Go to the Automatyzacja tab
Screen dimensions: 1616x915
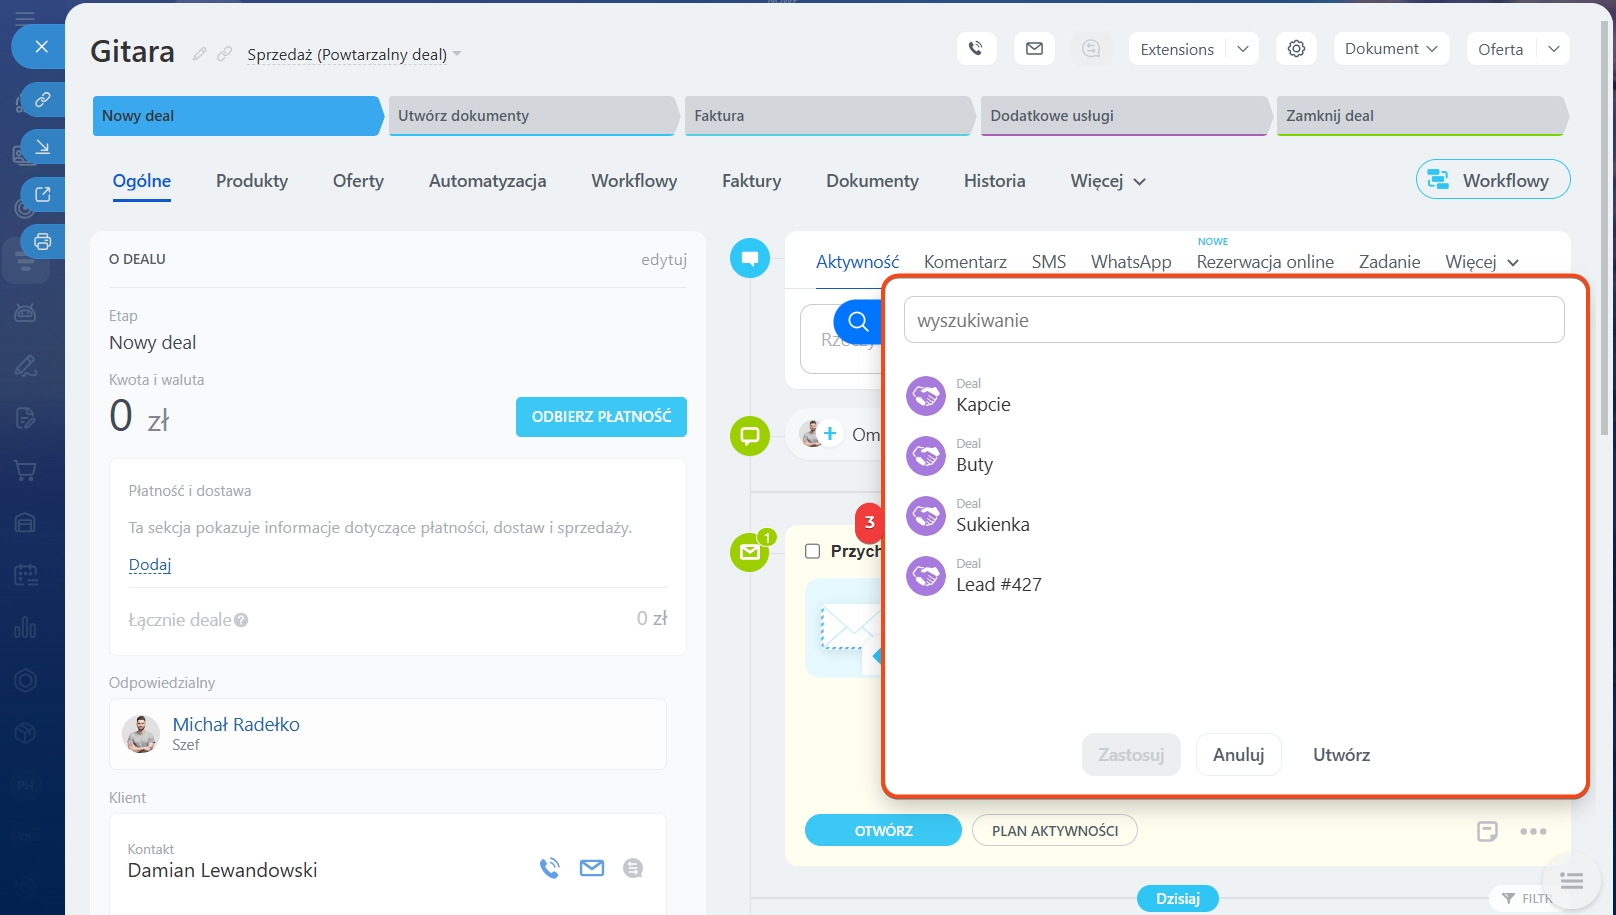[488, 181]
